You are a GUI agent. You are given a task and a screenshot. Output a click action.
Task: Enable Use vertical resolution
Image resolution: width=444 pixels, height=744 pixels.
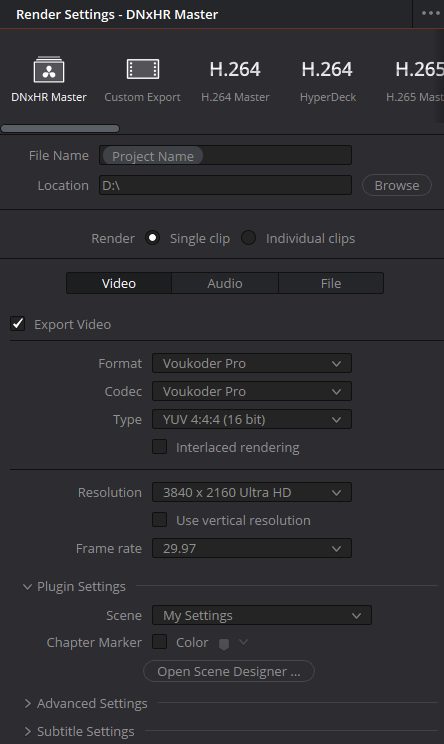159,520
